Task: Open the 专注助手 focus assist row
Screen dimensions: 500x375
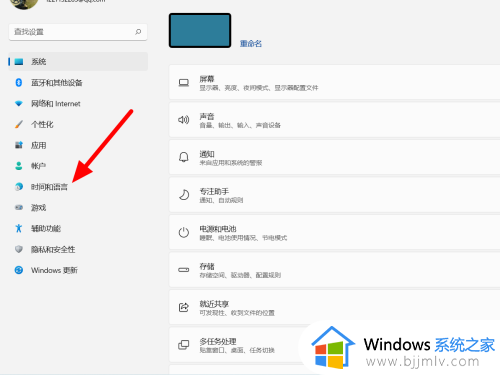Action: [335, 195]
